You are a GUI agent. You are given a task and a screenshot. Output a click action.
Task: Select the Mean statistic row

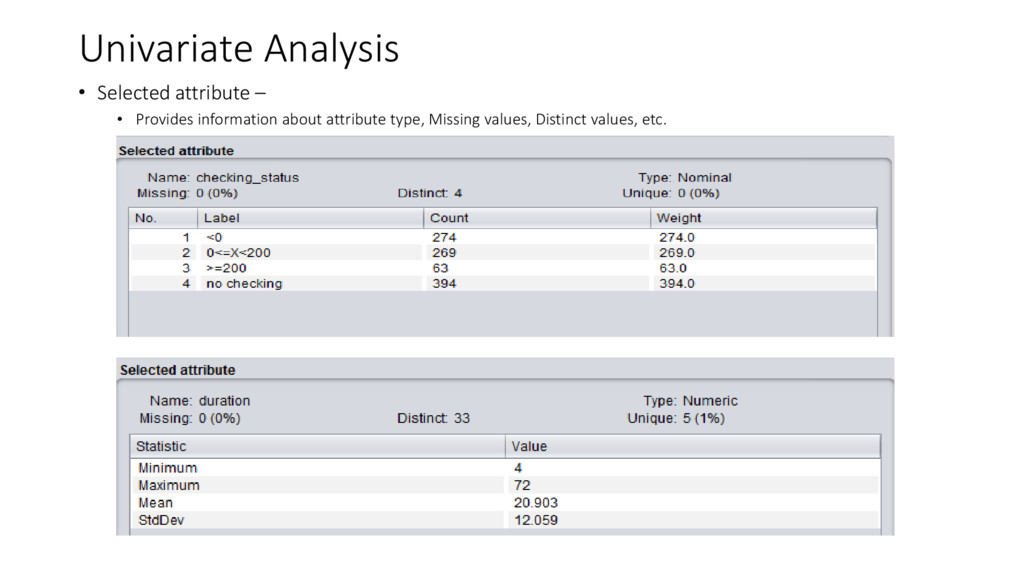(x=505, y=503)
